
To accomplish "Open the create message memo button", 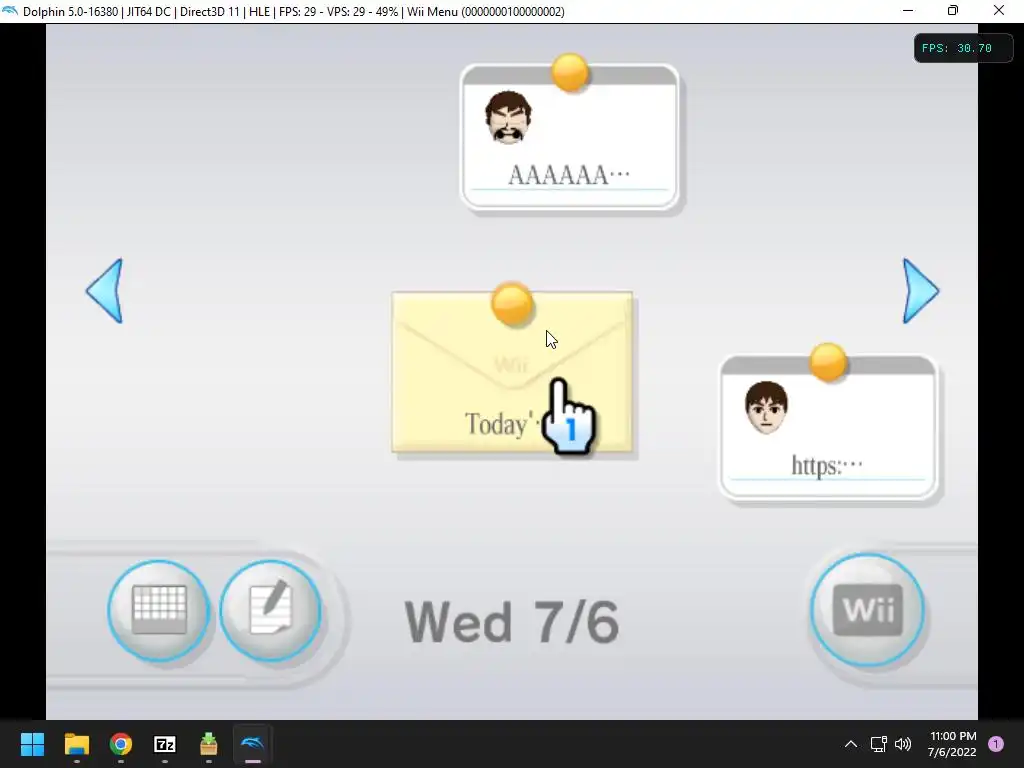I will click(270, 611).
